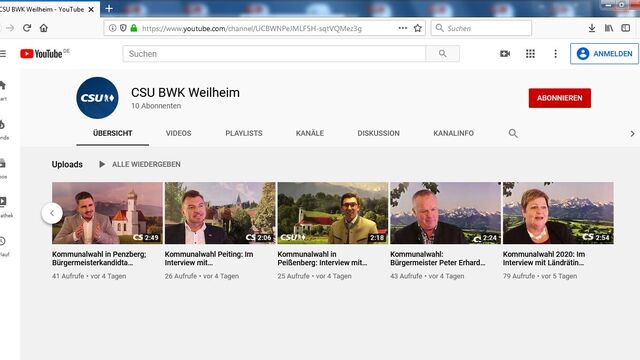The width and height of the screenshot is (640, 360).
Task: Click the CSU channel avatar
Action: coord(97,98)
